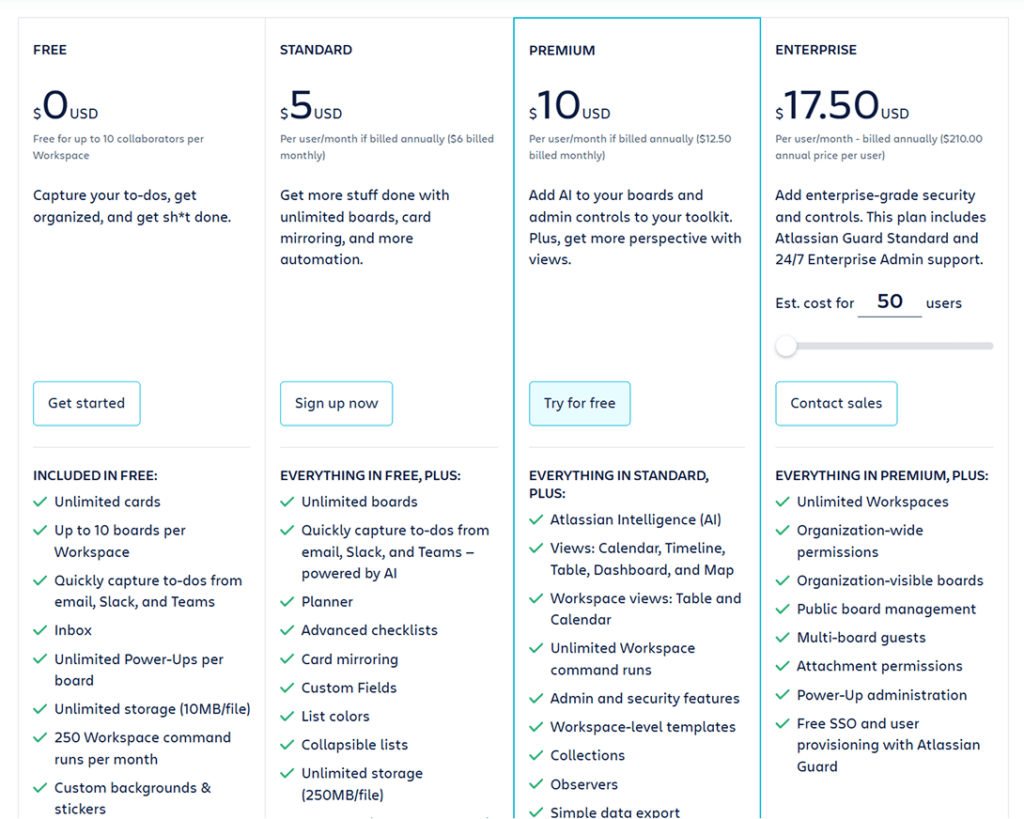Click the checkmark icon beside Unlimited cards
Screen dimensions: 1024x819
(x=40, y=502)
